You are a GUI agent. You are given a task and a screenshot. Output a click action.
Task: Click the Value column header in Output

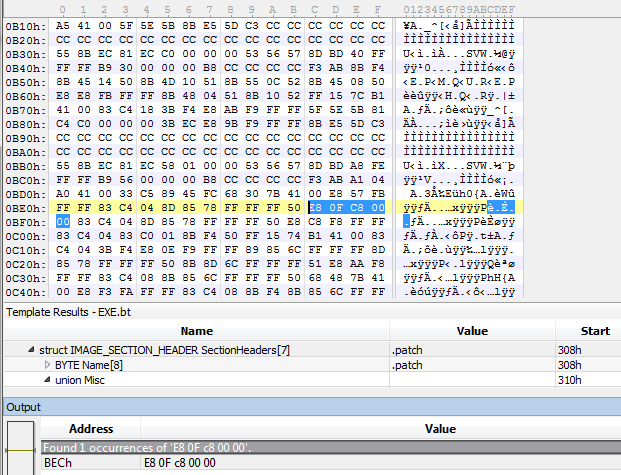pos(440,429)
